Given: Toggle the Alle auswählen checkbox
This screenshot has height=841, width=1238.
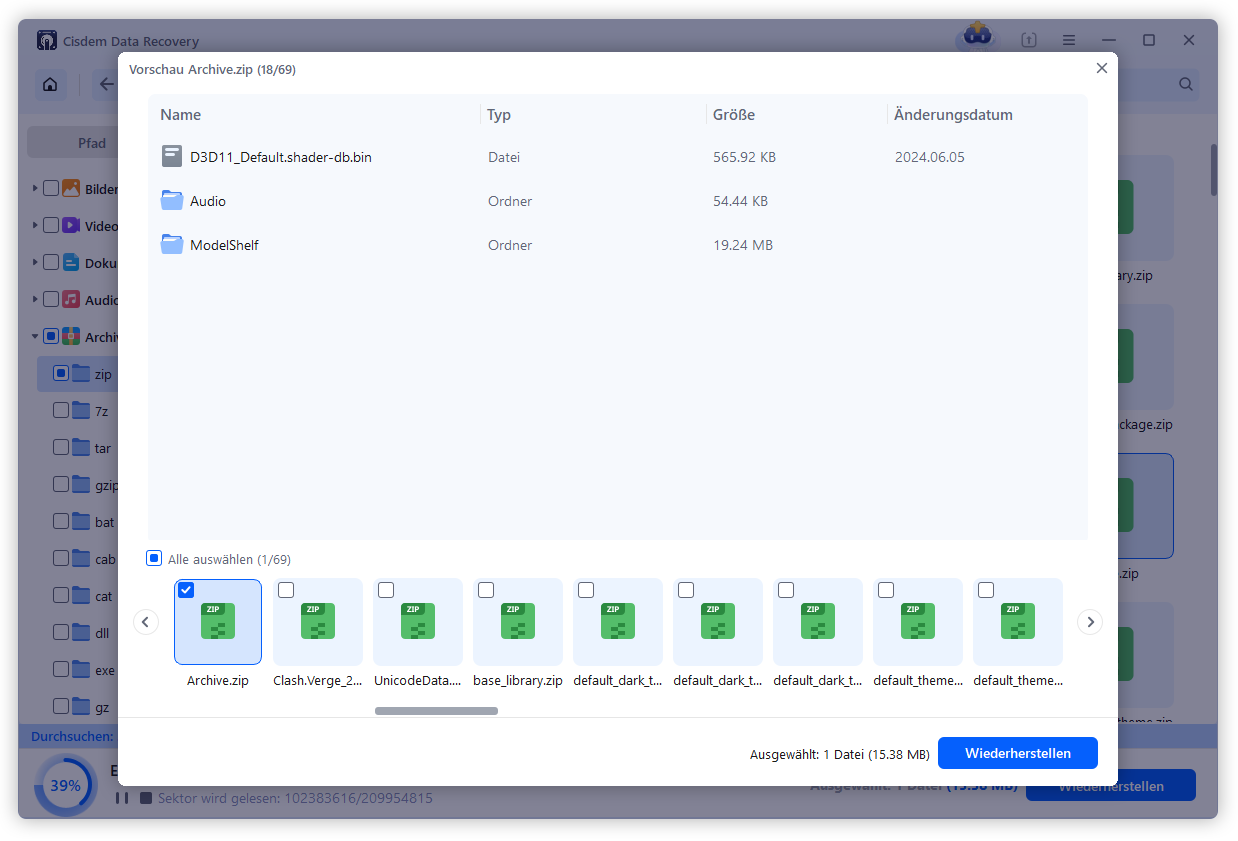Looking at the screenshot, I should point(153,558).
